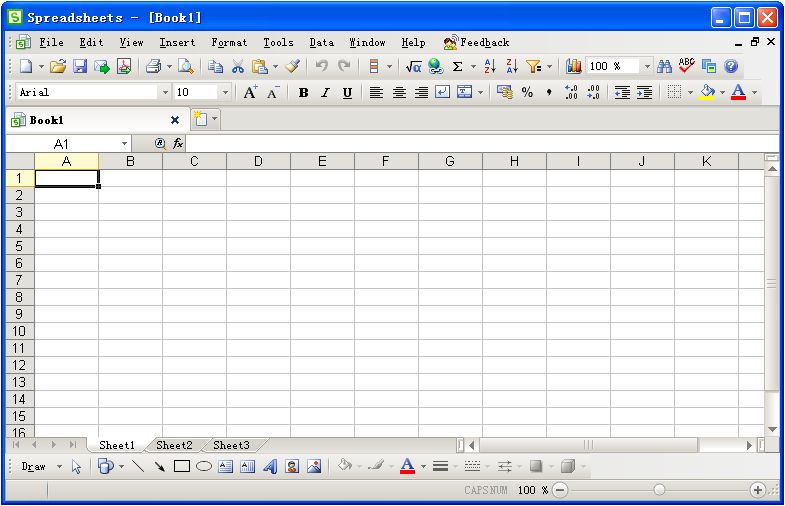Switch to the Sheet2 tab
Screen dimensions: 785x506
click(174, 445)
